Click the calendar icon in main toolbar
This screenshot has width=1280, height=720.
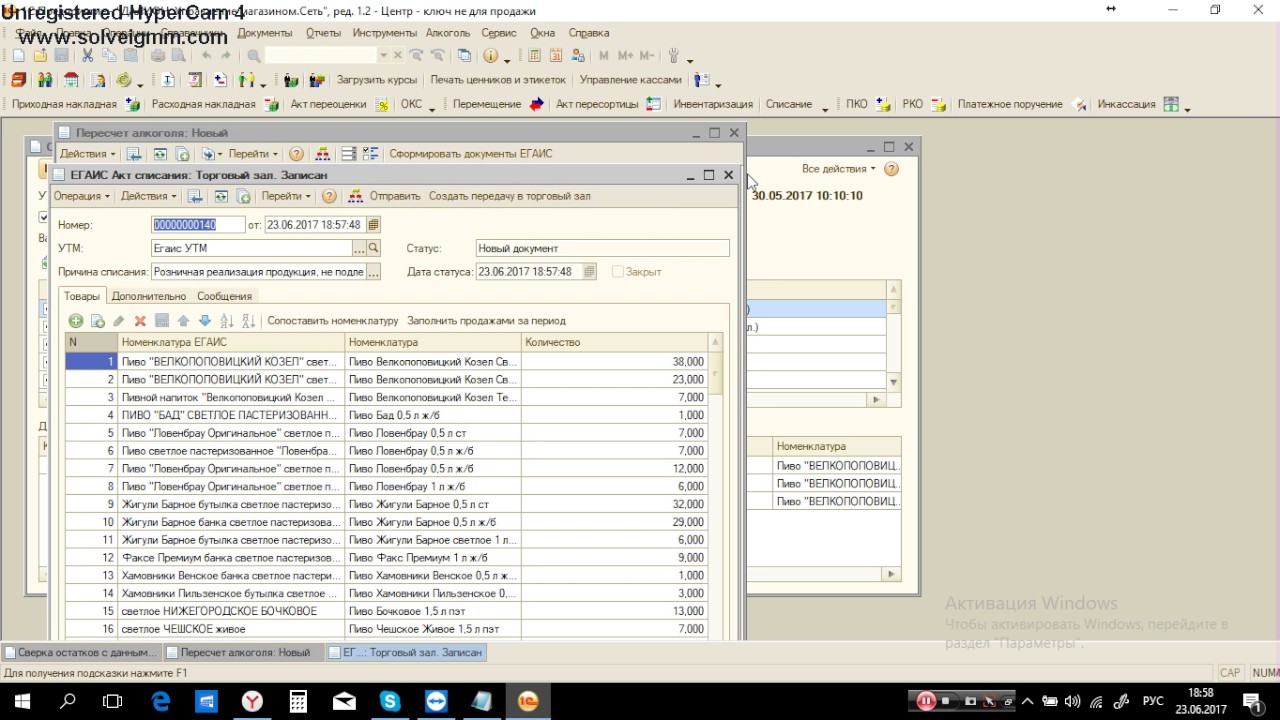point(555,56)
